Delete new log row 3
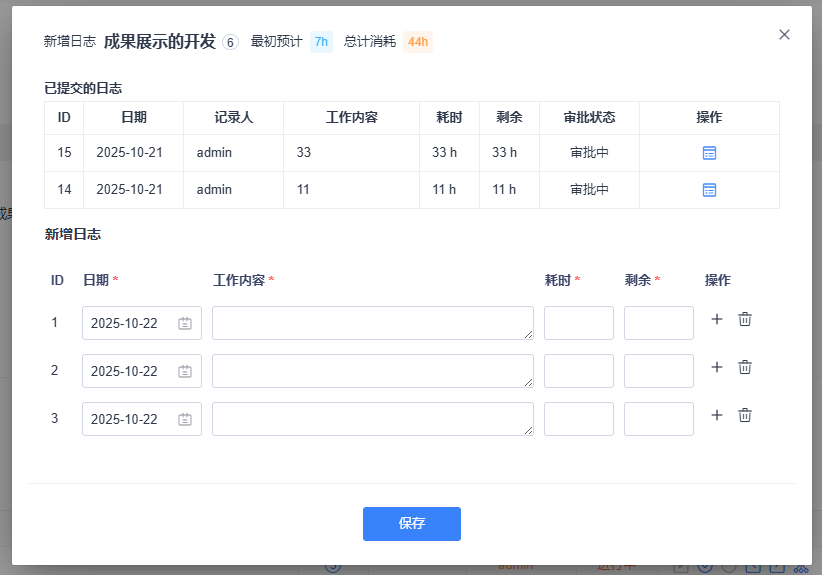822x575 pixels. point(745,415)
